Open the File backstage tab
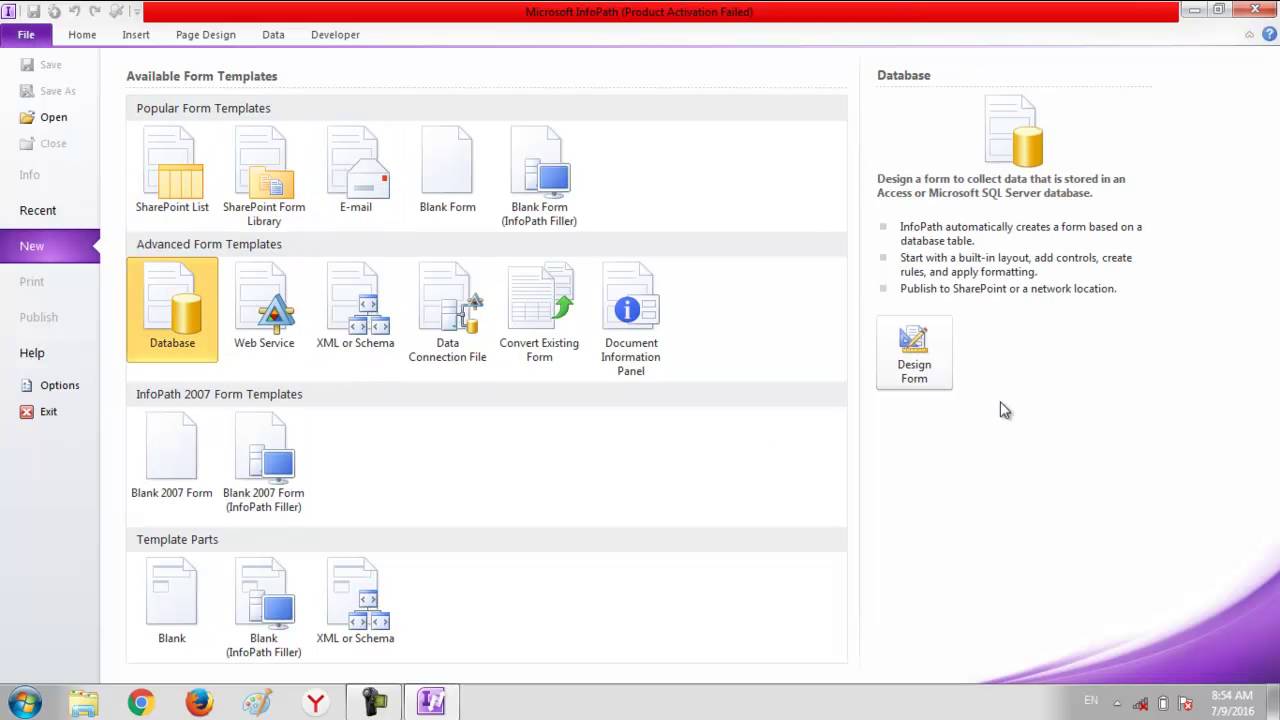Screen dimensions: 1280x720 pyautogui.click(x=26, y=35)
